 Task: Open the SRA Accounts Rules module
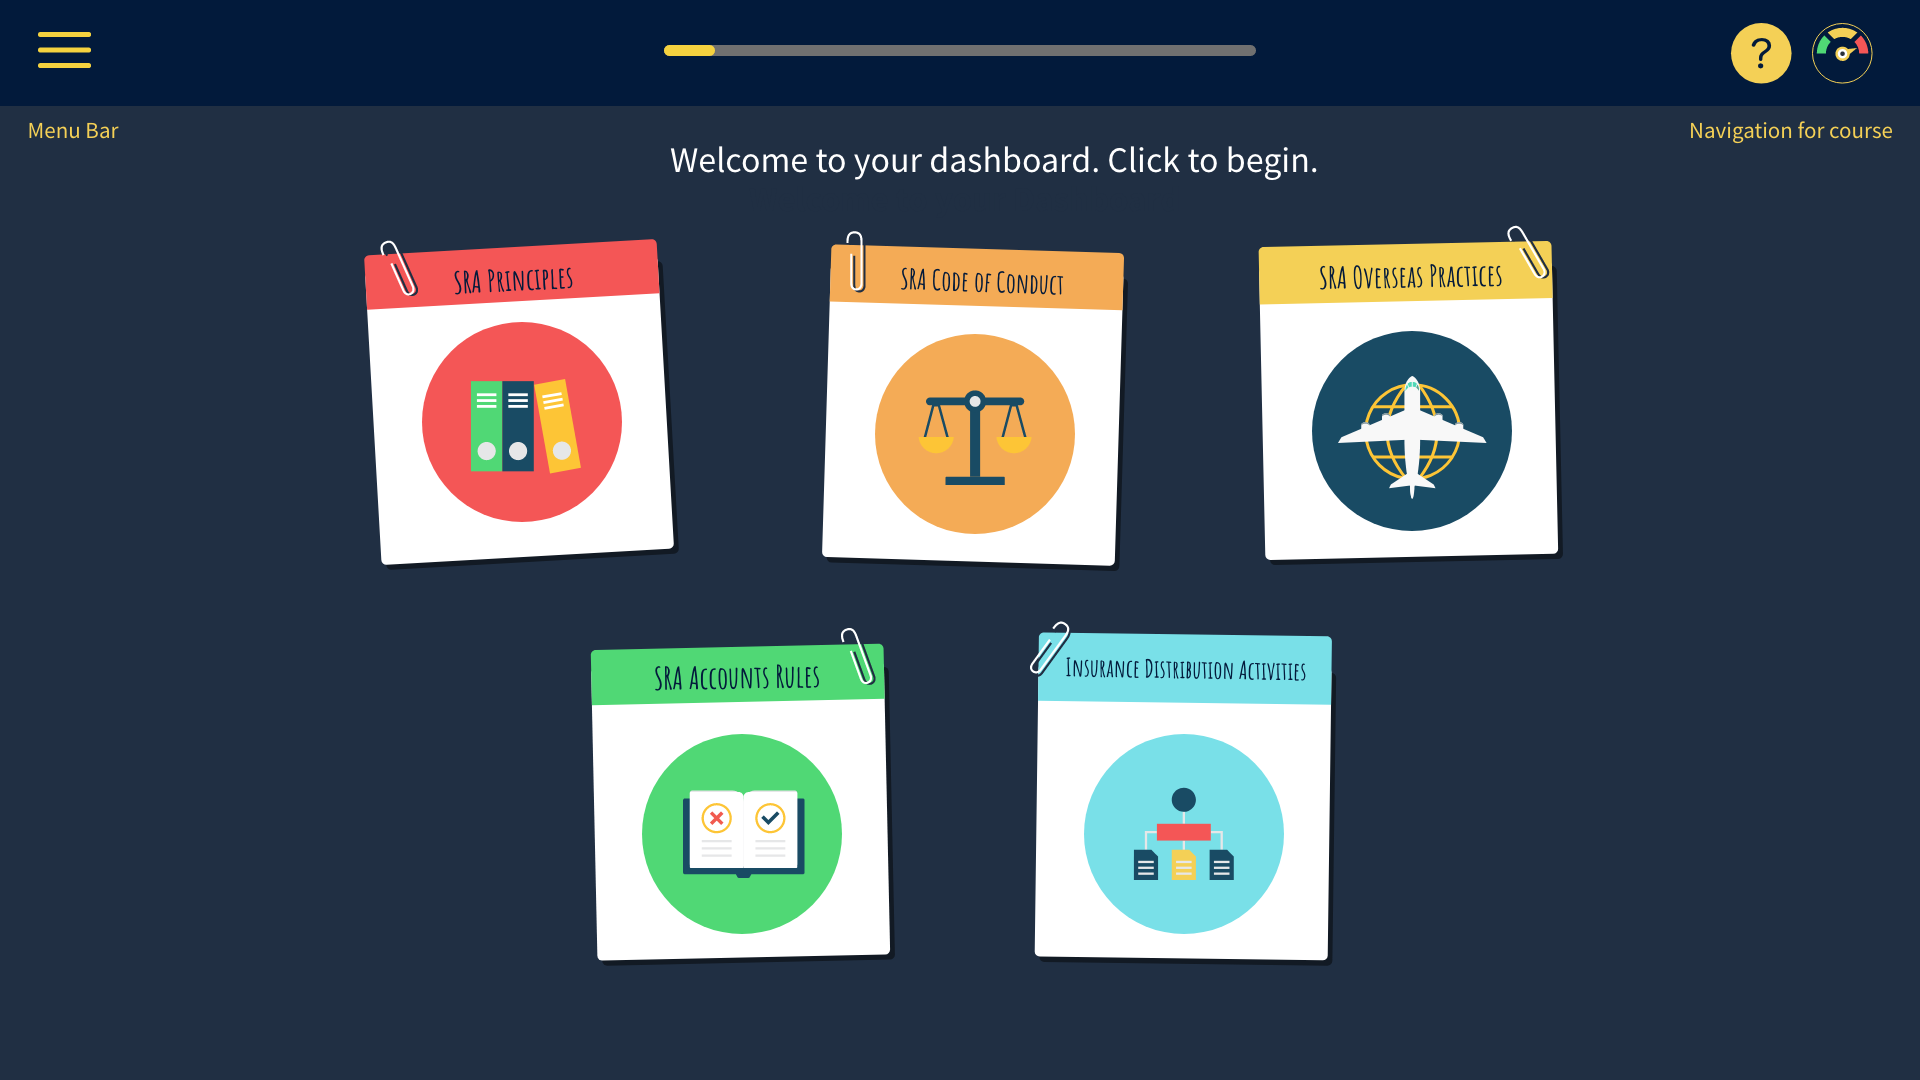tap(741, 800)
